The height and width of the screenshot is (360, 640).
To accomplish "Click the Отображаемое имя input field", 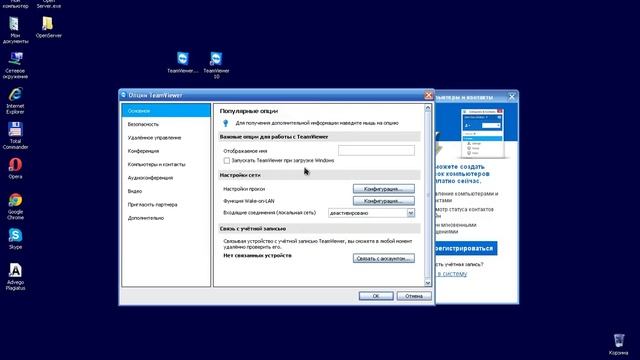I will pyautogui.click(x=376, y=150).
